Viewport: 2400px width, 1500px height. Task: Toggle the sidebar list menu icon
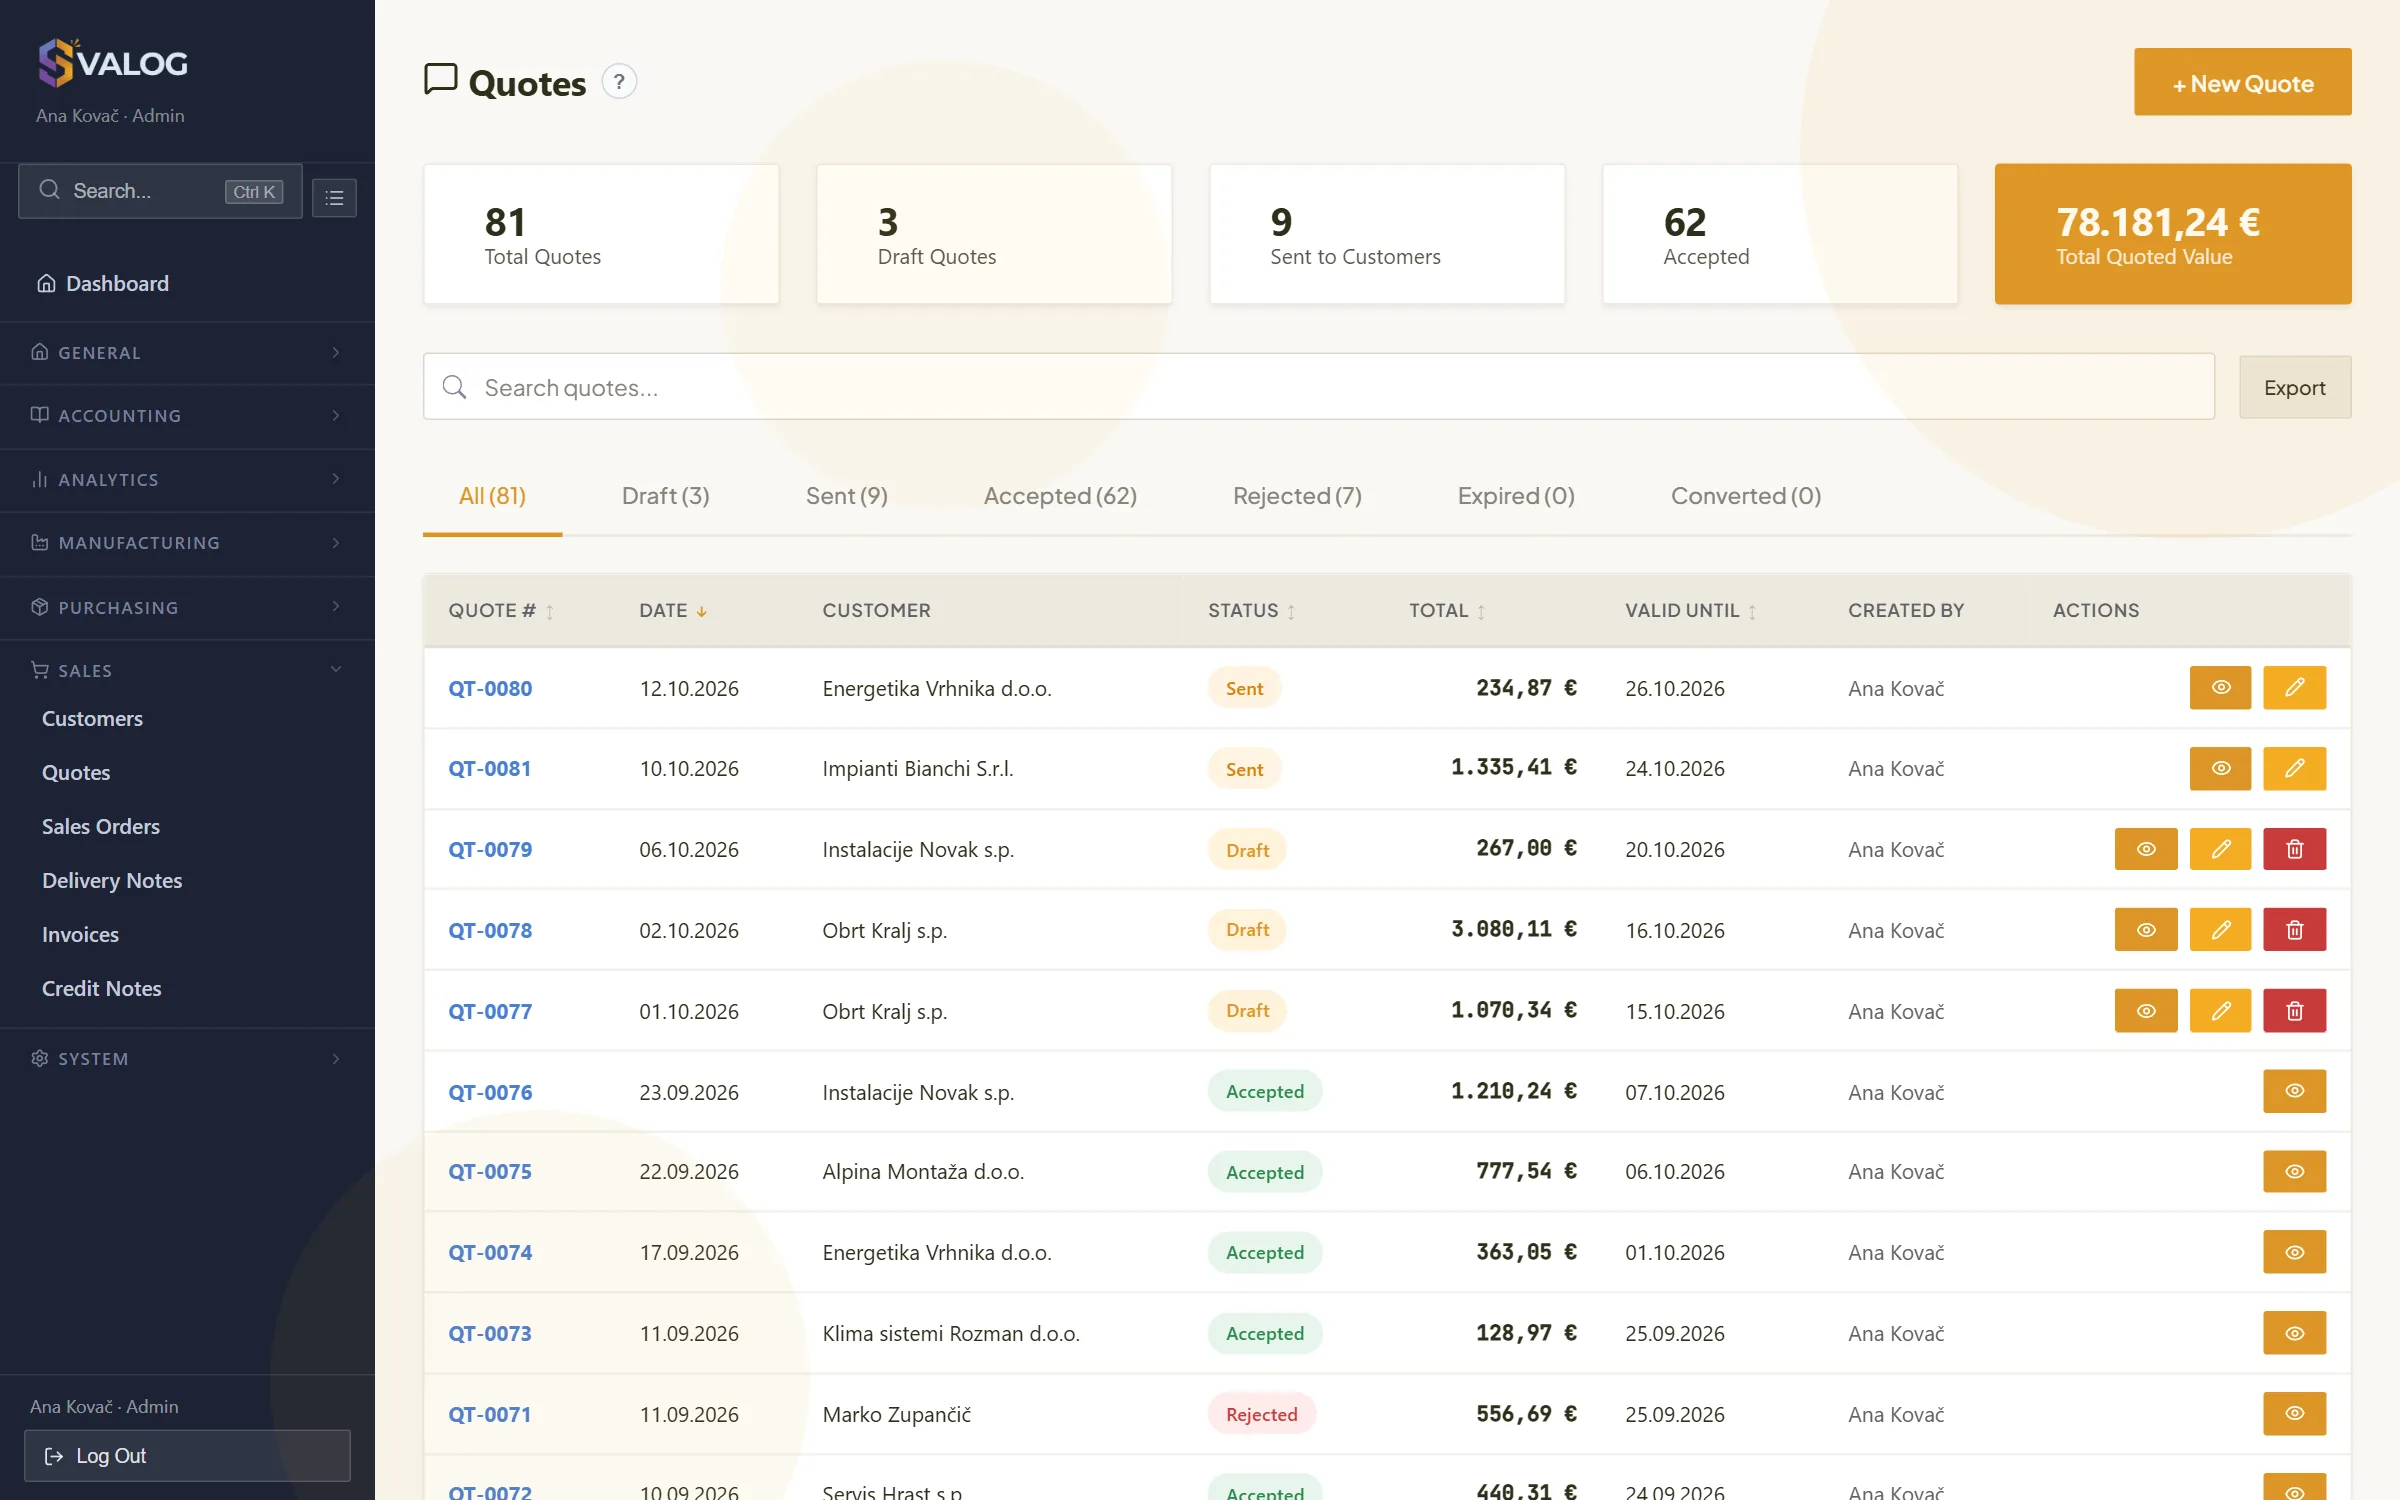(334, 197)
